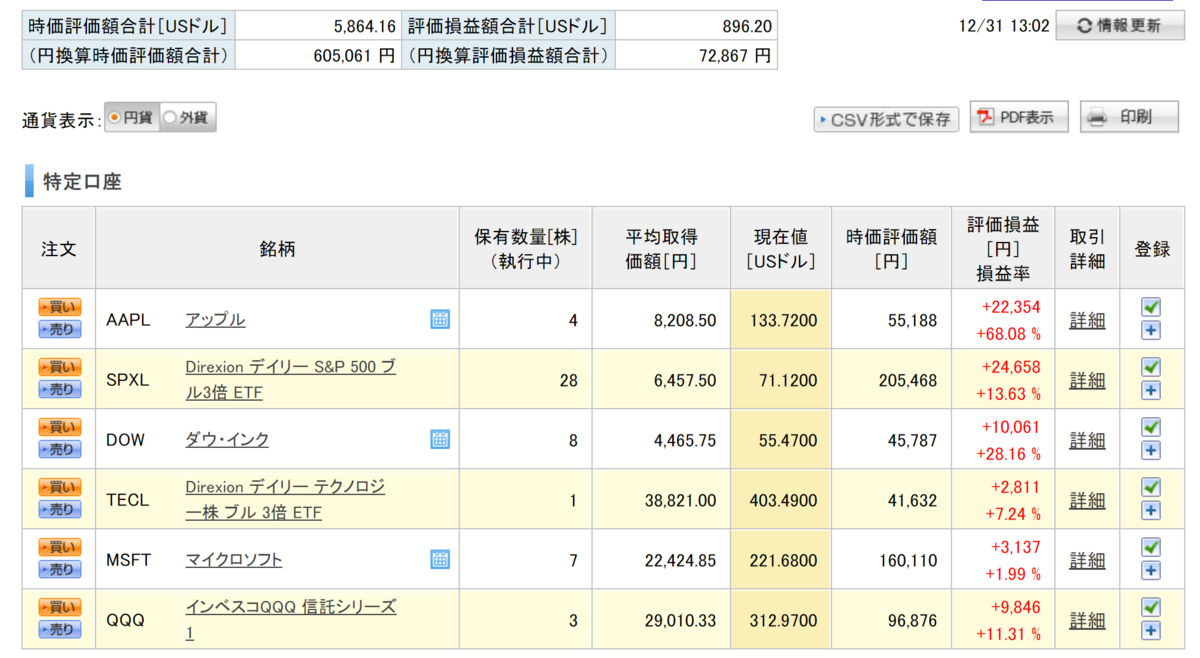Open the PDF表示 button
This screenshot has width=1200, height=658.
click(1018, 117)
